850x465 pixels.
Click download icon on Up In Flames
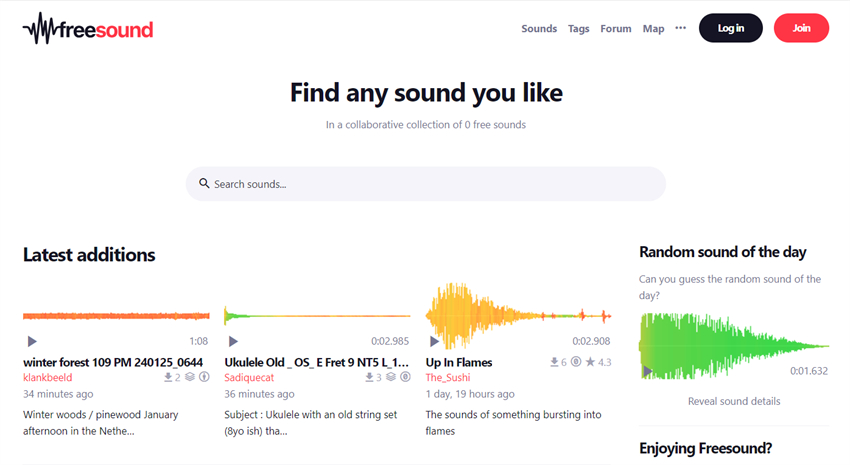pyautogui.click(x=554, y=361)
